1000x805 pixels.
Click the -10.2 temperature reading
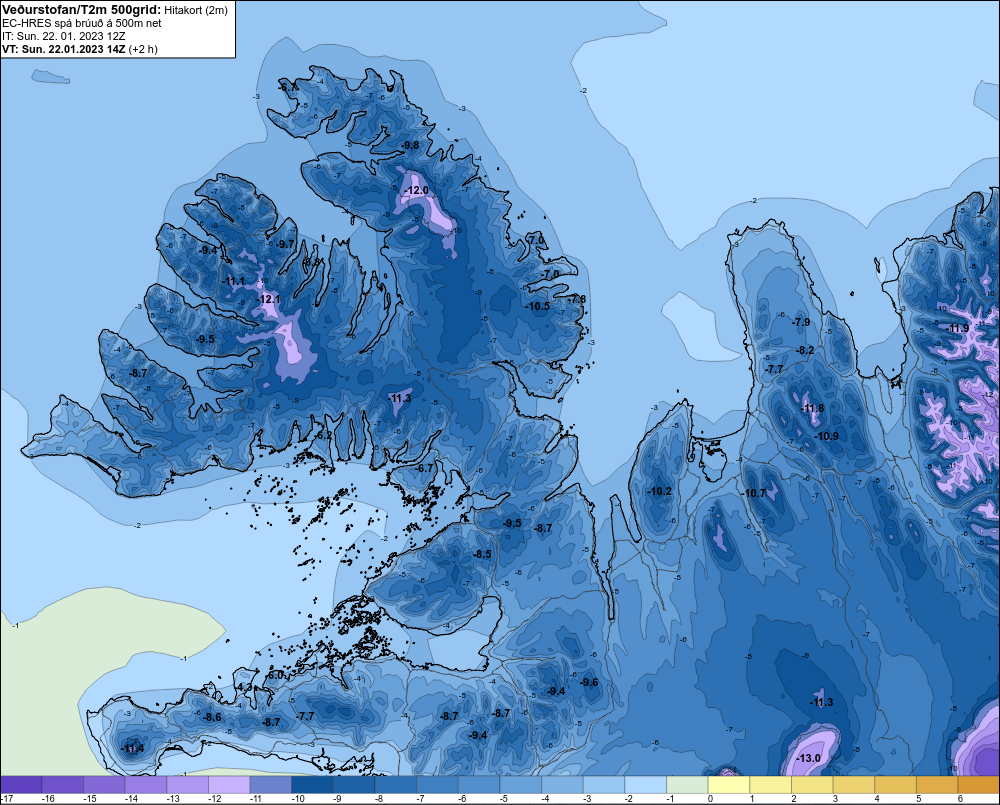659,491
